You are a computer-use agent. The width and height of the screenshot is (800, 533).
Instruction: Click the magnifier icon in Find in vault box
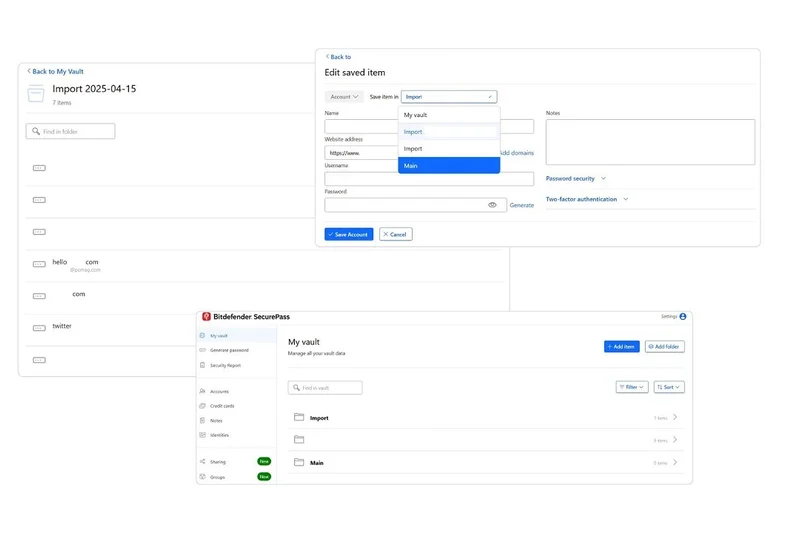tap(296, 388)
